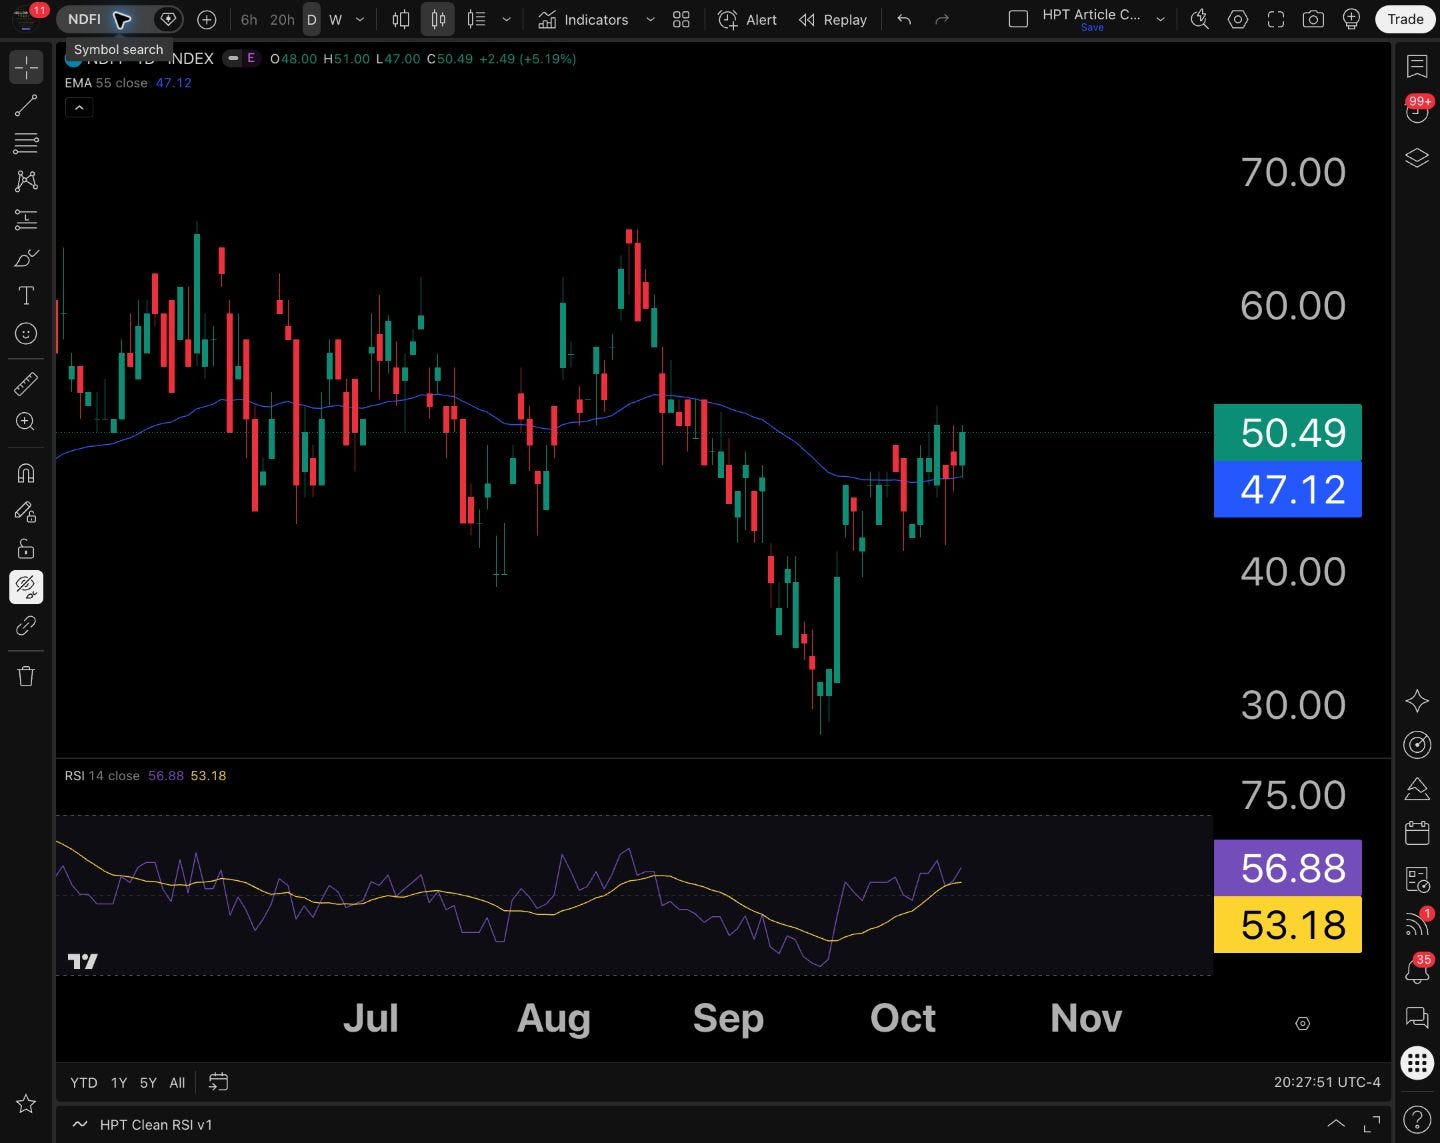1440x1143 pixels.
Task: Toggle magnet mode on
Action: click(26, 473)
